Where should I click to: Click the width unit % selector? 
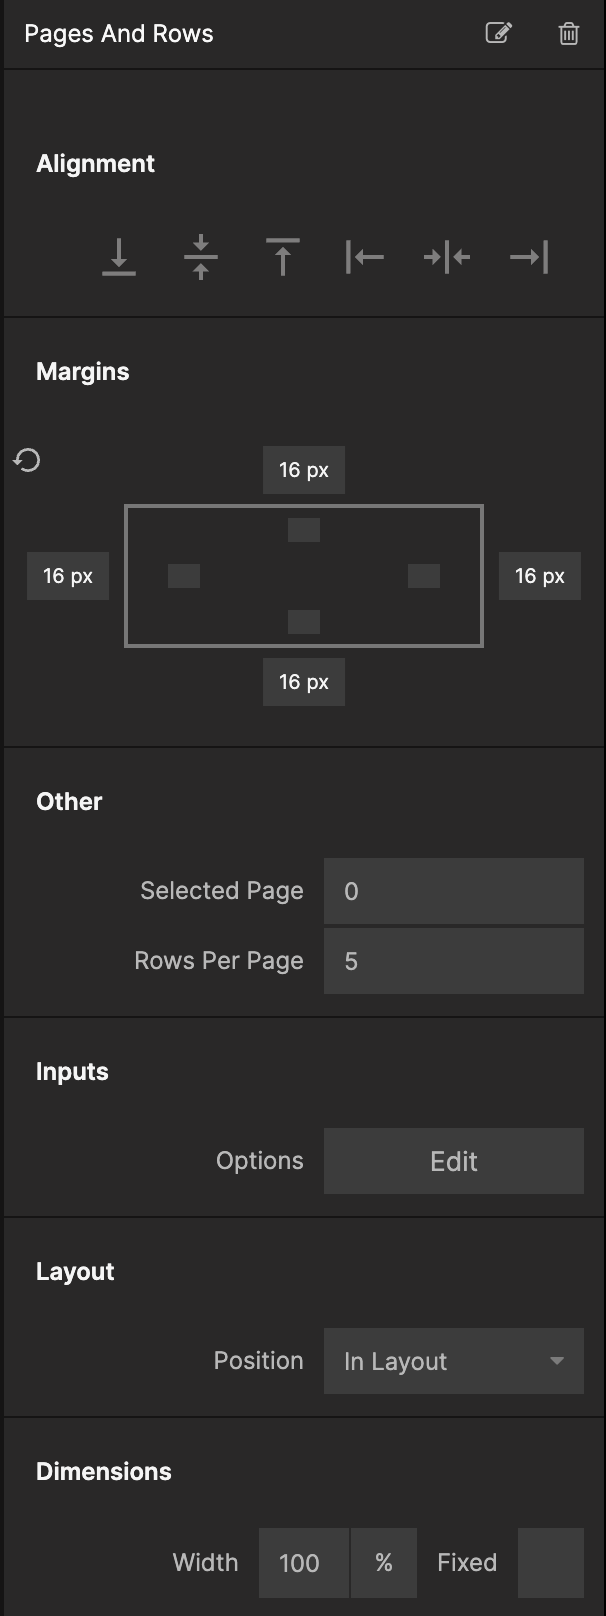[384, 1562]
